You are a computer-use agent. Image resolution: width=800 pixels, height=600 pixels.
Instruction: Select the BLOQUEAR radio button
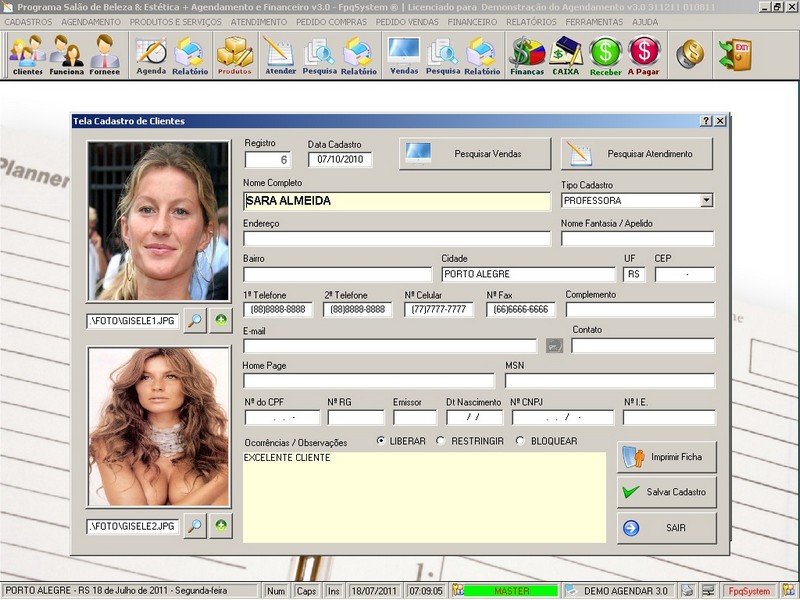point(520,441)
